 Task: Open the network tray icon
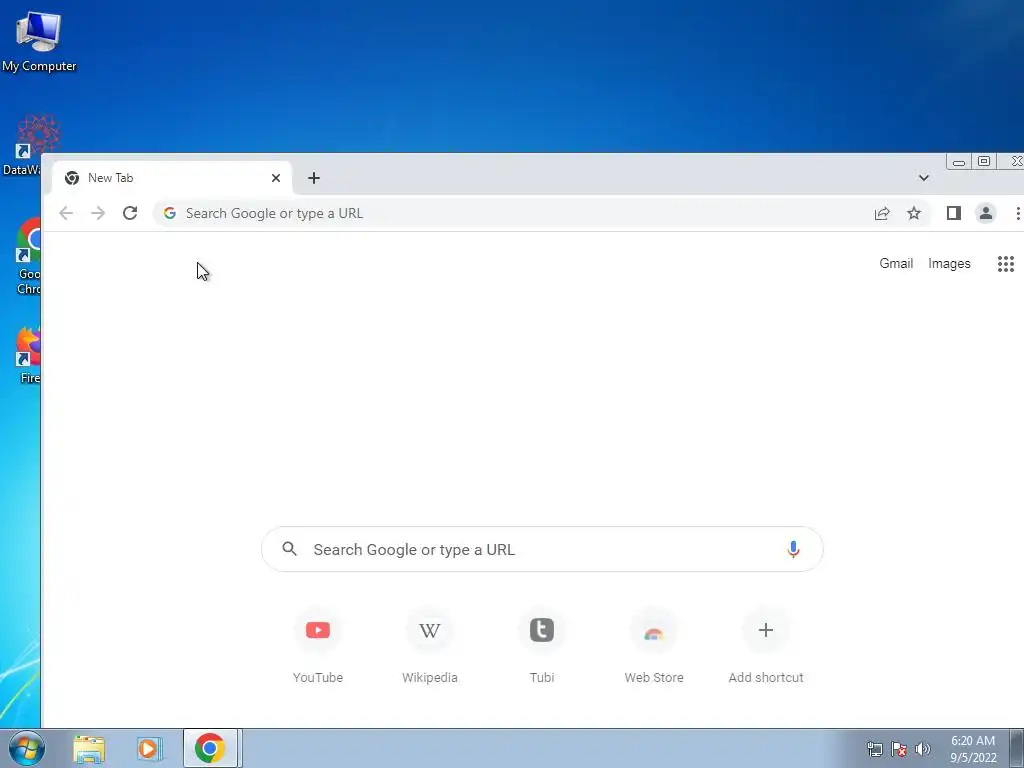(x=874, y=749)
